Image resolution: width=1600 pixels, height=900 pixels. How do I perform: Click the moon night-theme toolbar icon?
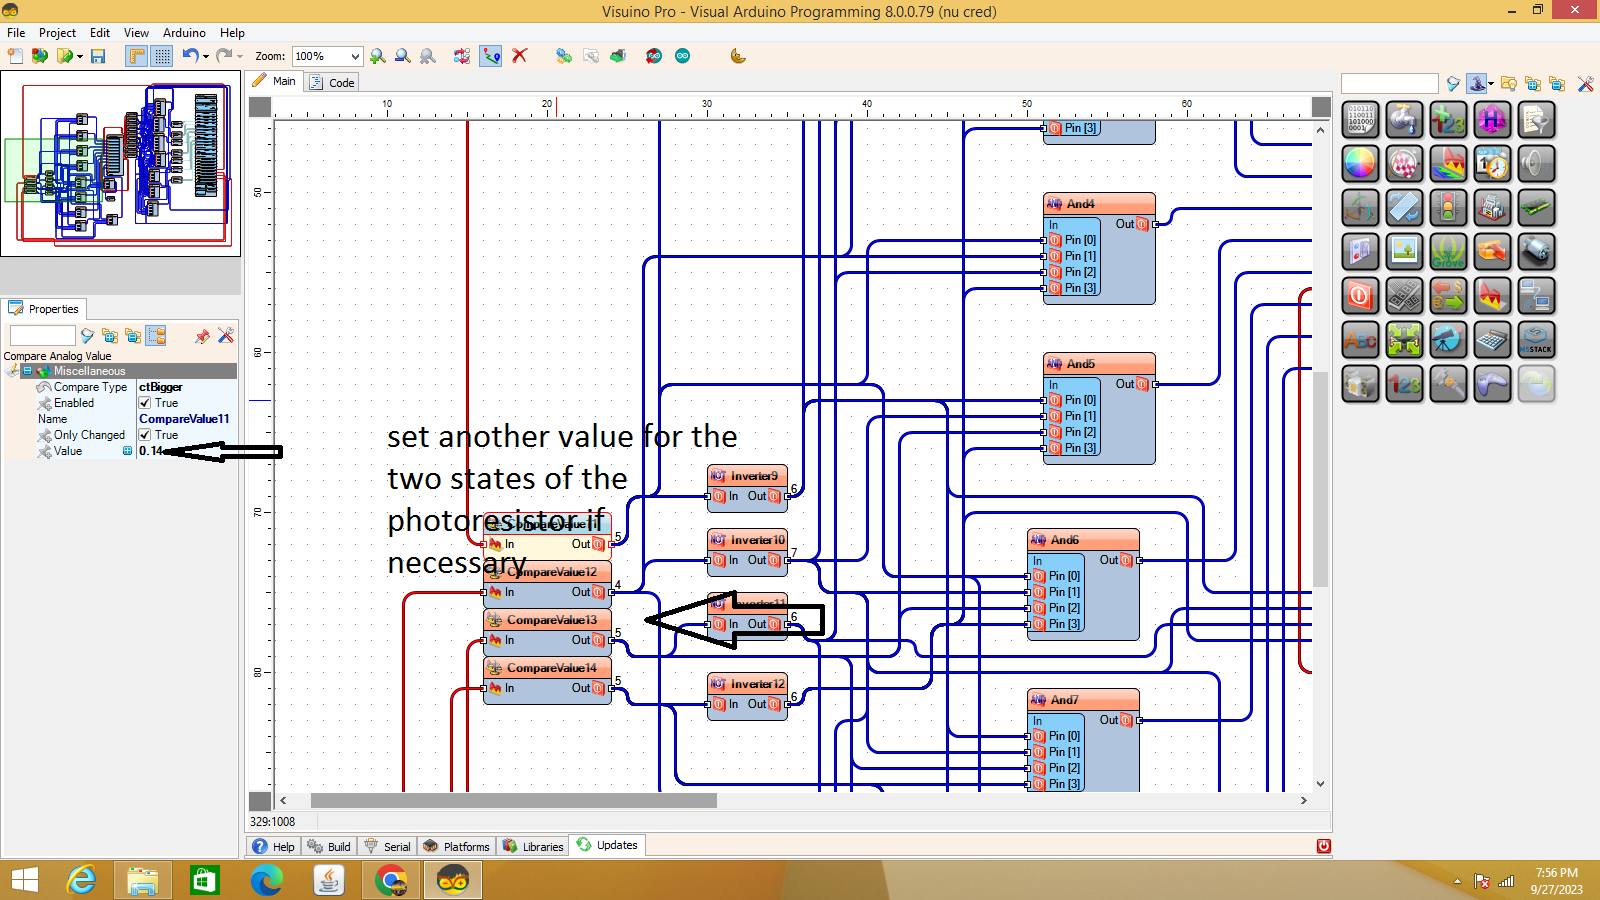tap(738, 56)
